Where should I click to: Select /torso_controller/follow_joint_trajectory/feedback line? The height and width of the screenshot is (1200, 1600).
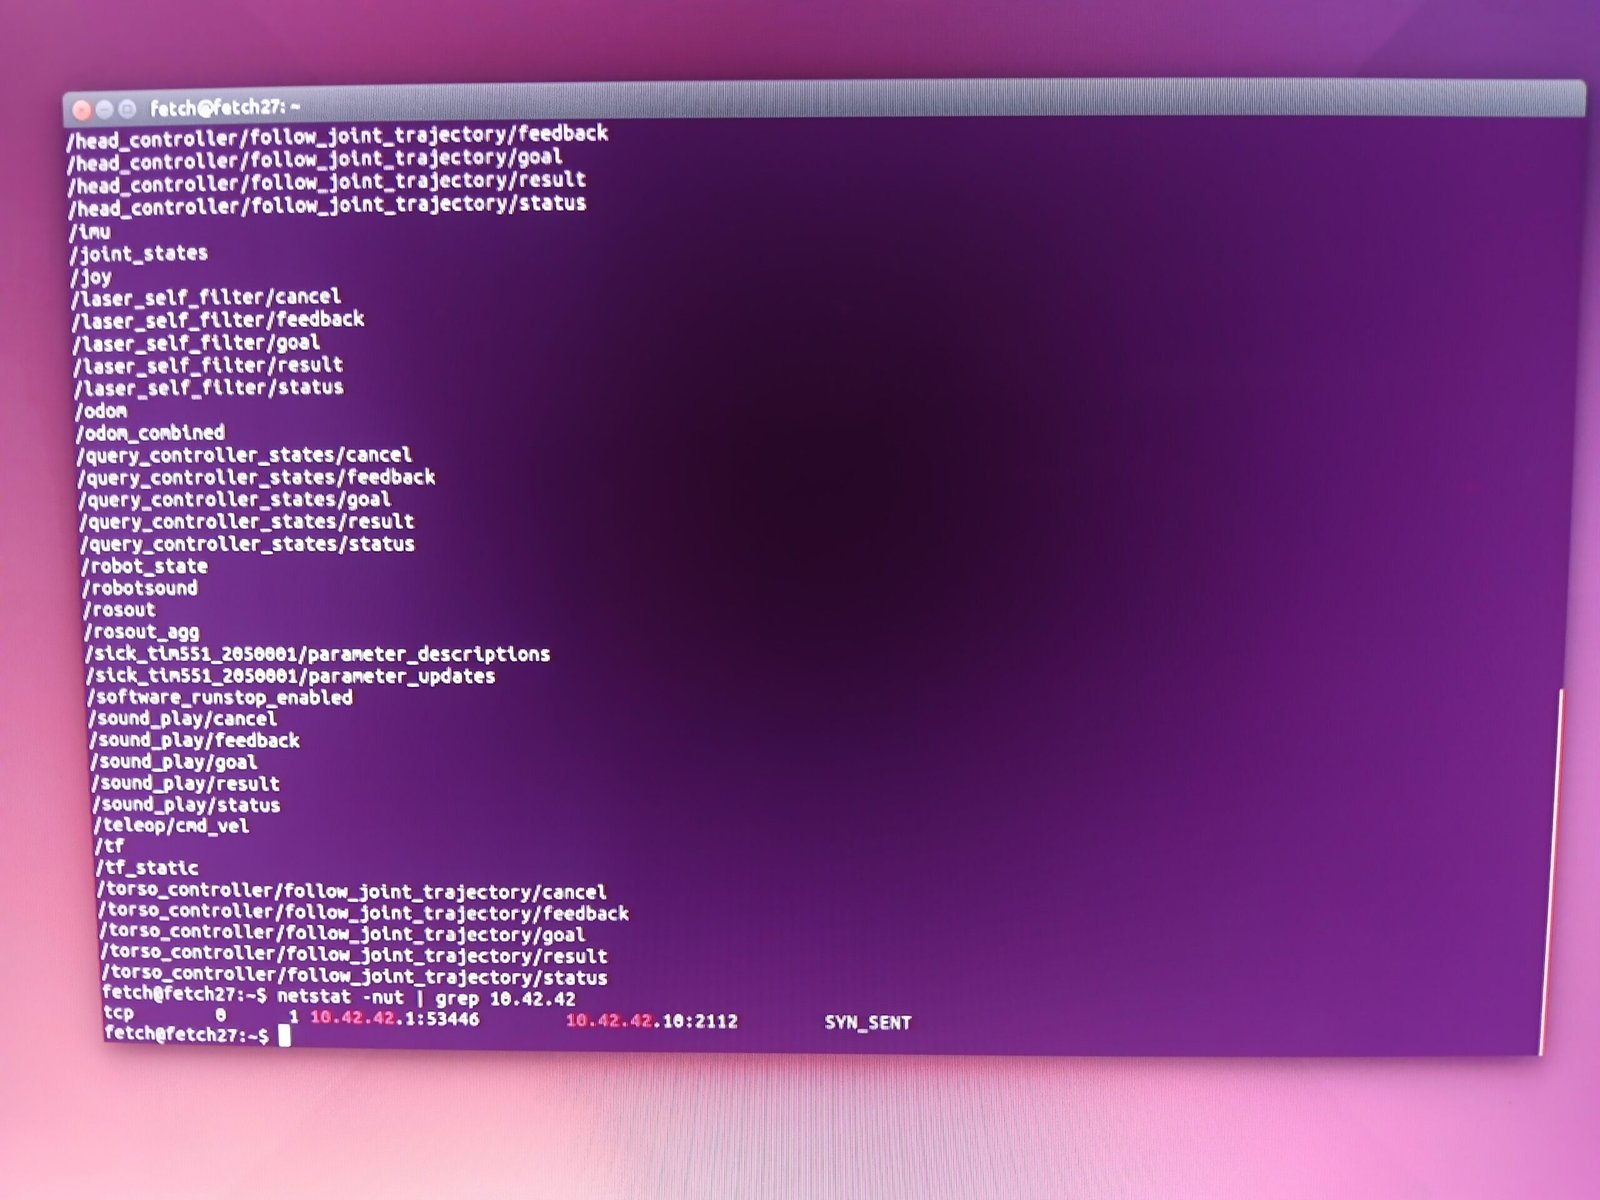pos(364,913)
